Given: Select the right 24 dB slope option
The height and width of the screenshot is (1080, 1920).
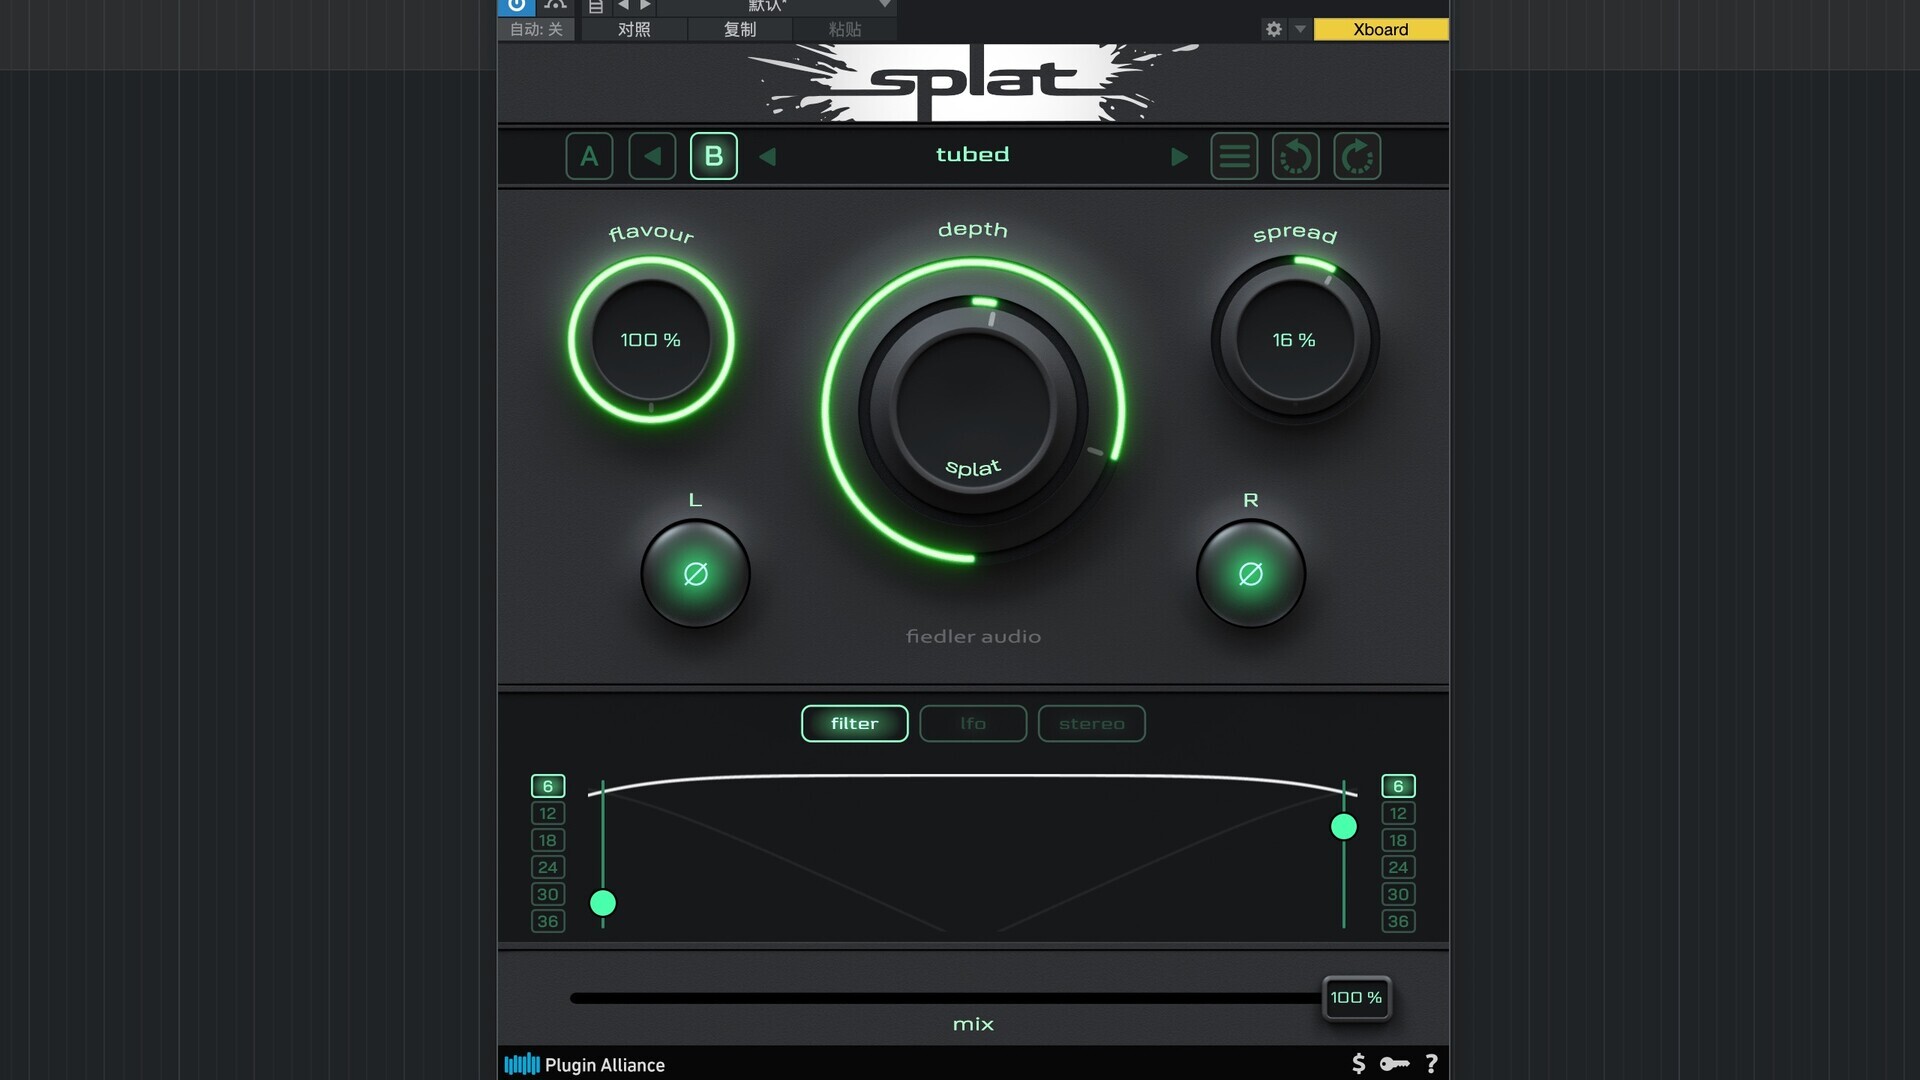Looking at the screenshot, I should pyautogui.click(x=1398, y=867).
